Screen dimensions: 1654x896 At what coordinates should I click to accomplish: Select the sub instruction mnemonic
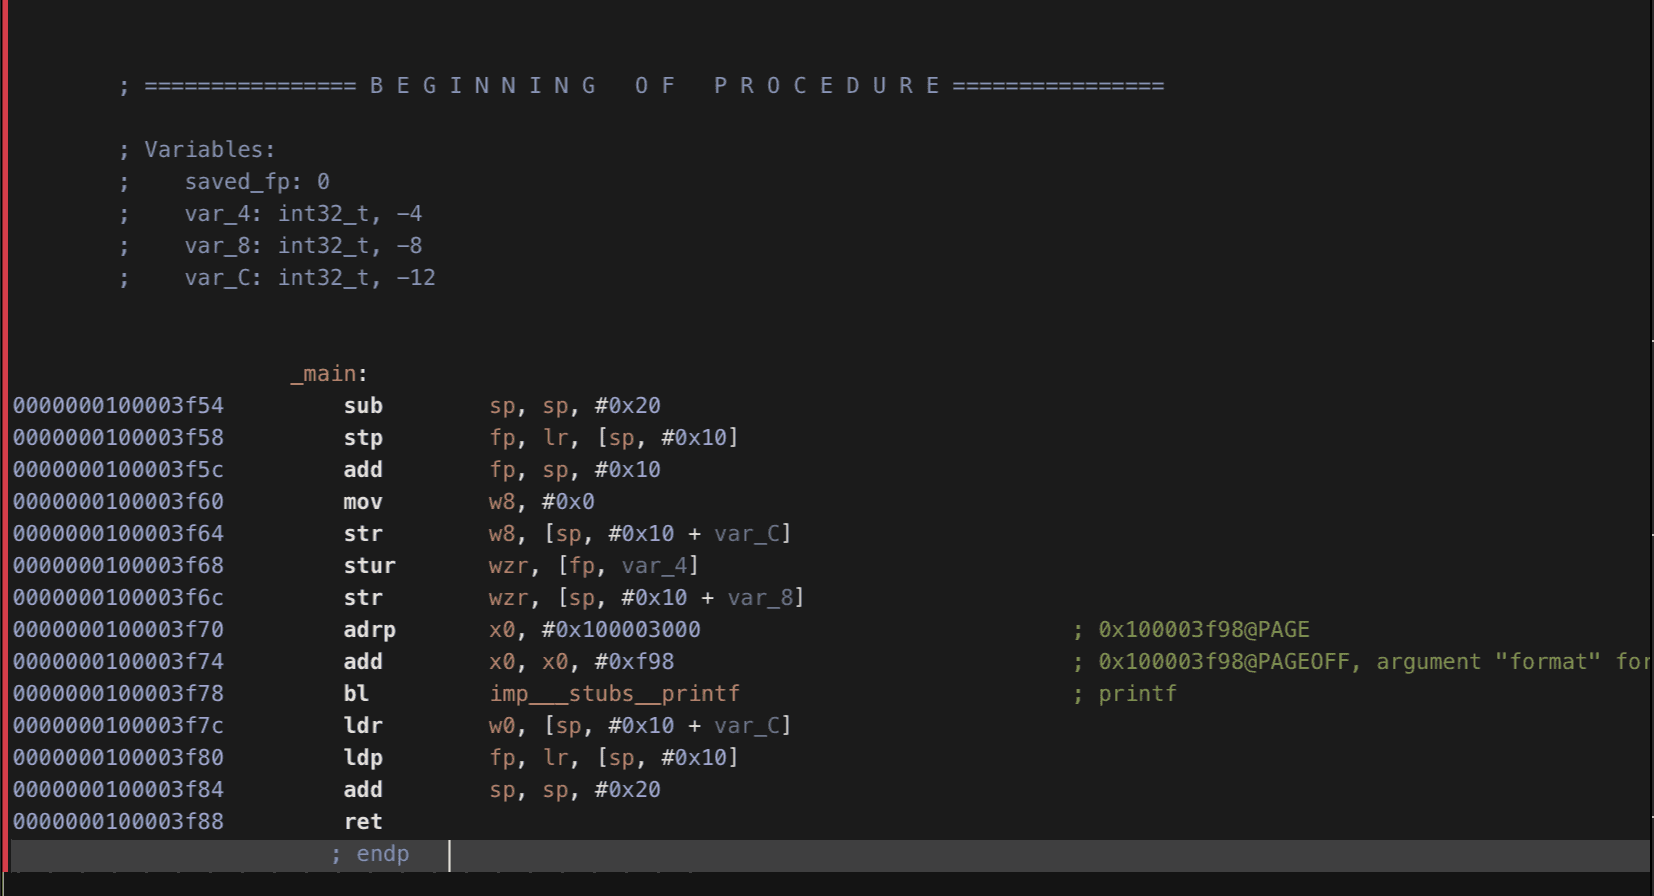[x=363, y=406]
